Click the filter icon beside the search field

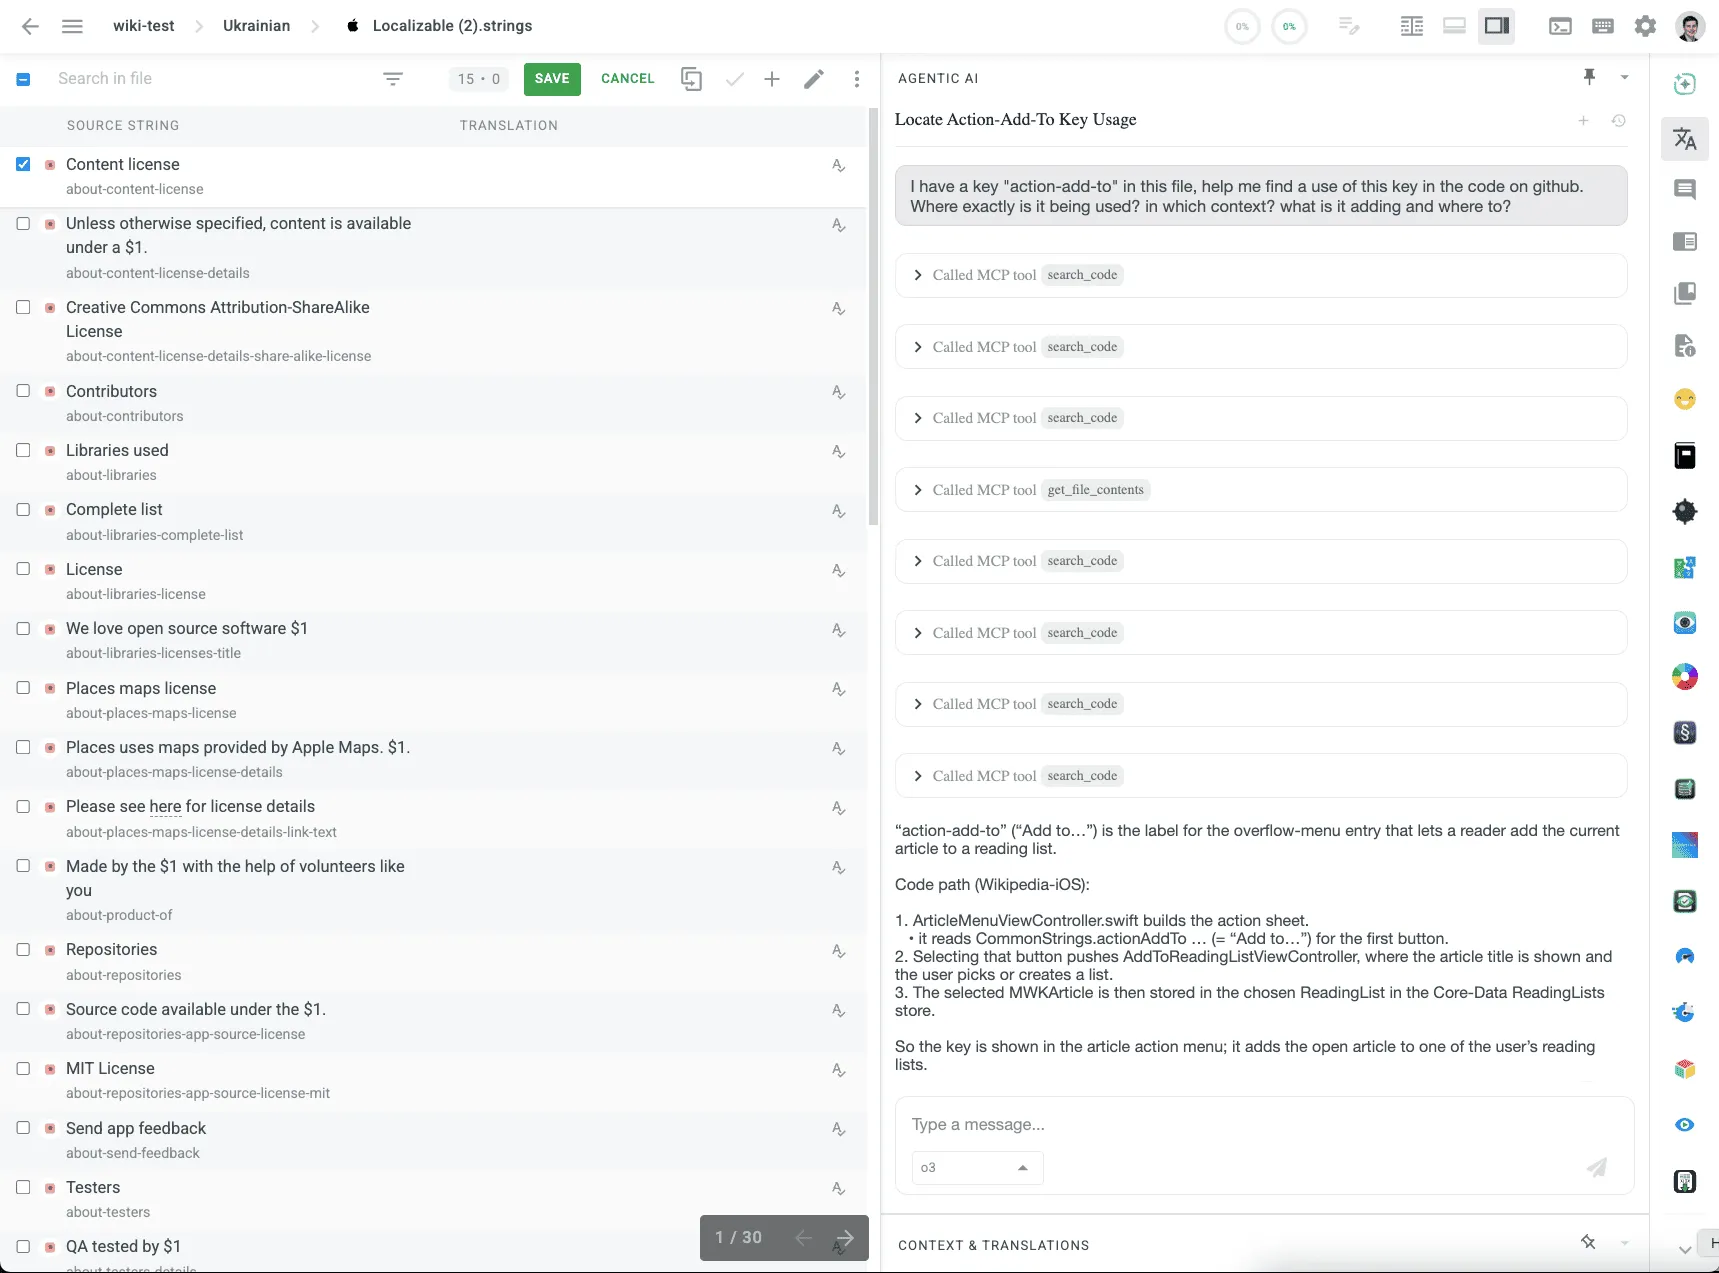coord(393,79)
